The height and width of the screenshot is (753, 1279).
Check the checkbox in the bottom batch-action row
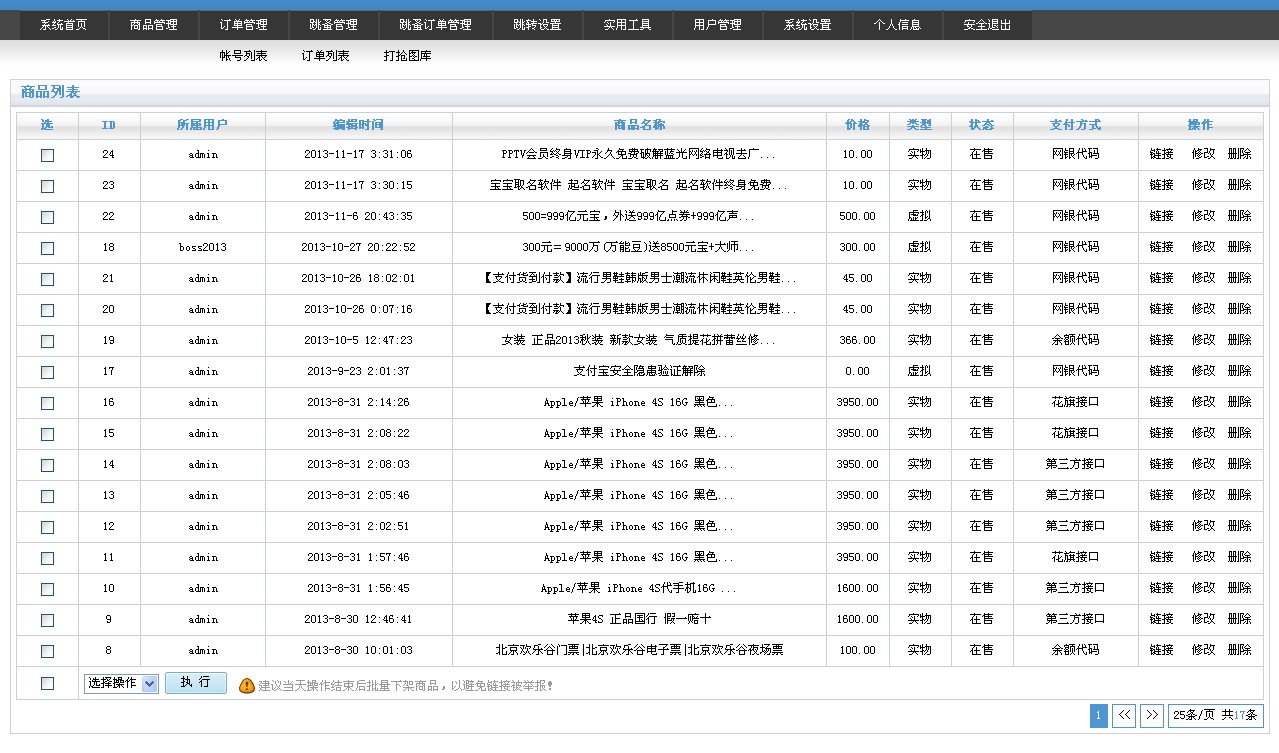click(45, 684)
